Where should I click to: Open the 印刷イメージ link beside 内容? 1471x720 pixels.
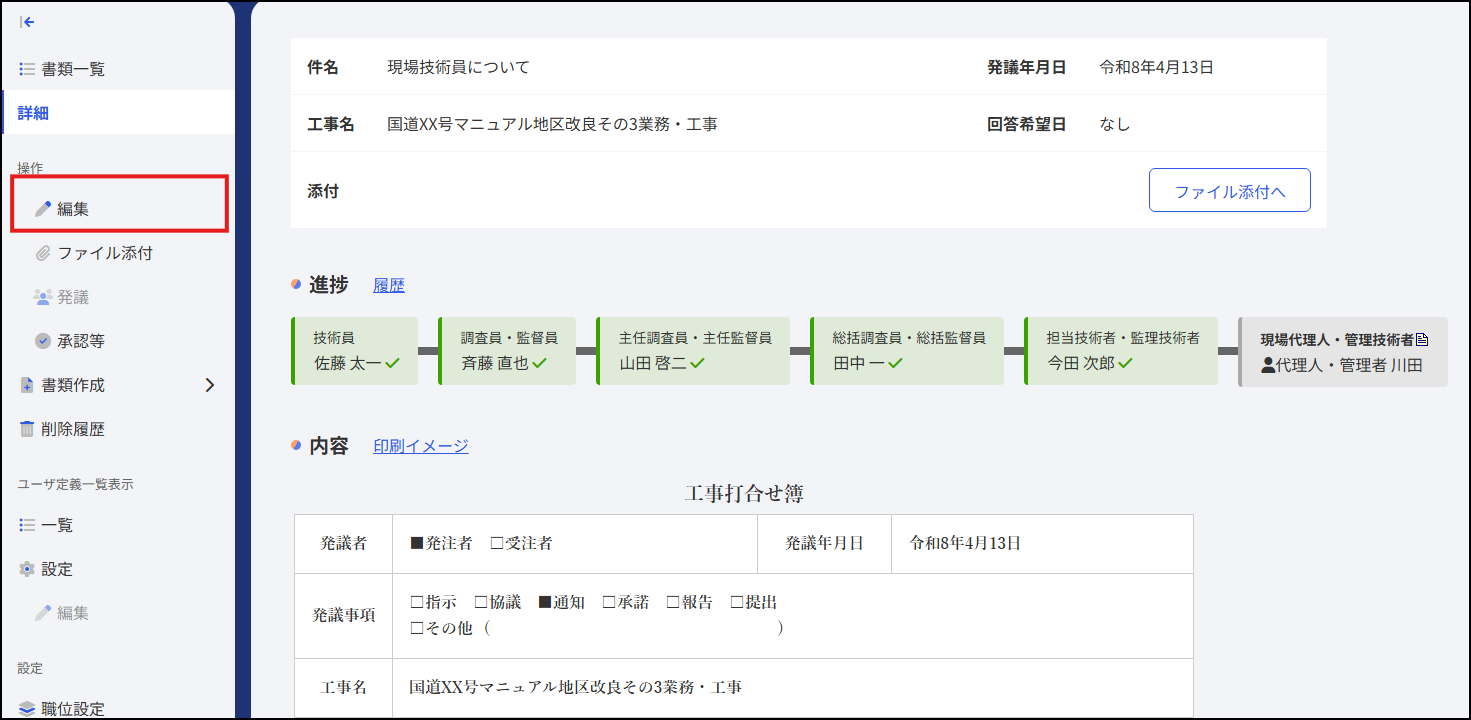[x=421, y=446]
